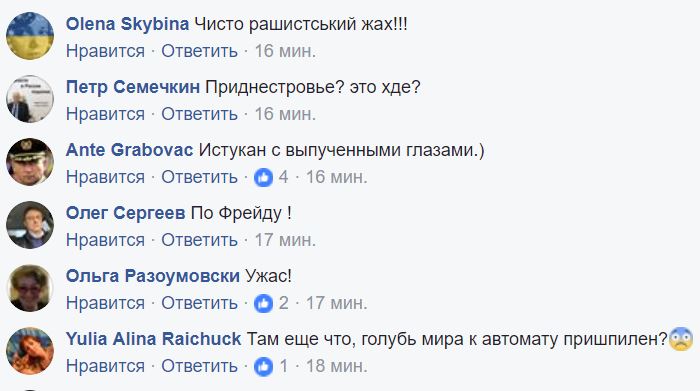Click the 17 мин. timestamp on Олег Сергеев's comment
The height and width of the screenshot is (391, 700).
pos(285,240)
